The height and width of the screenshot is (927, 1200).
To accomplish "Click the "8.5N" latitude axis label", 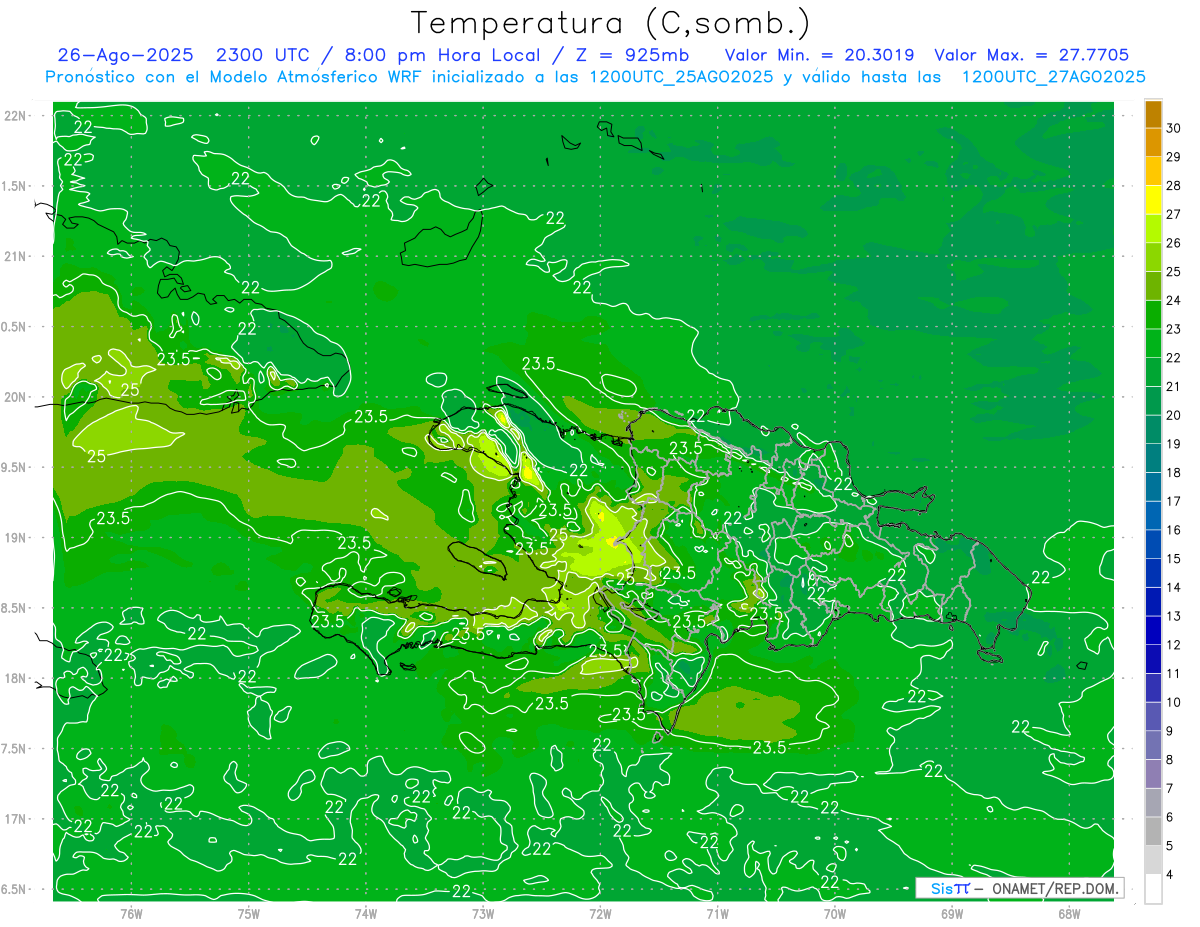I will pyautogui.click(x=14, y=609).
